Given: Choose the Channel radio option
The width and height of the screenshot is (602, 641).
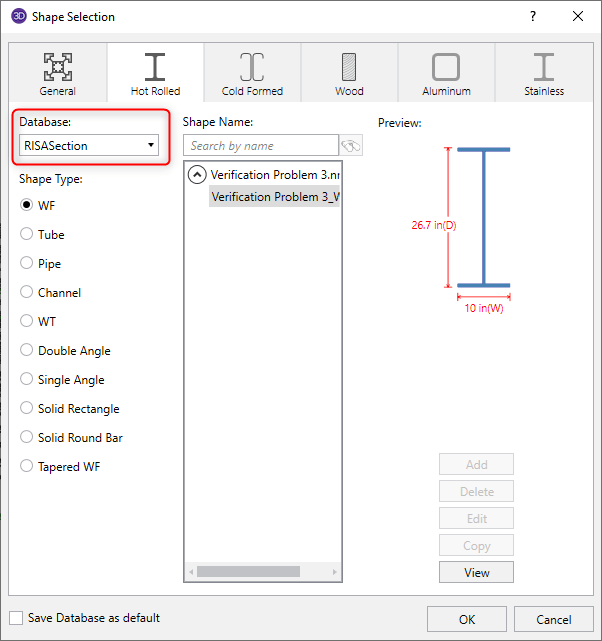Looking at the screenshot, I should click(x=27, y=293).
